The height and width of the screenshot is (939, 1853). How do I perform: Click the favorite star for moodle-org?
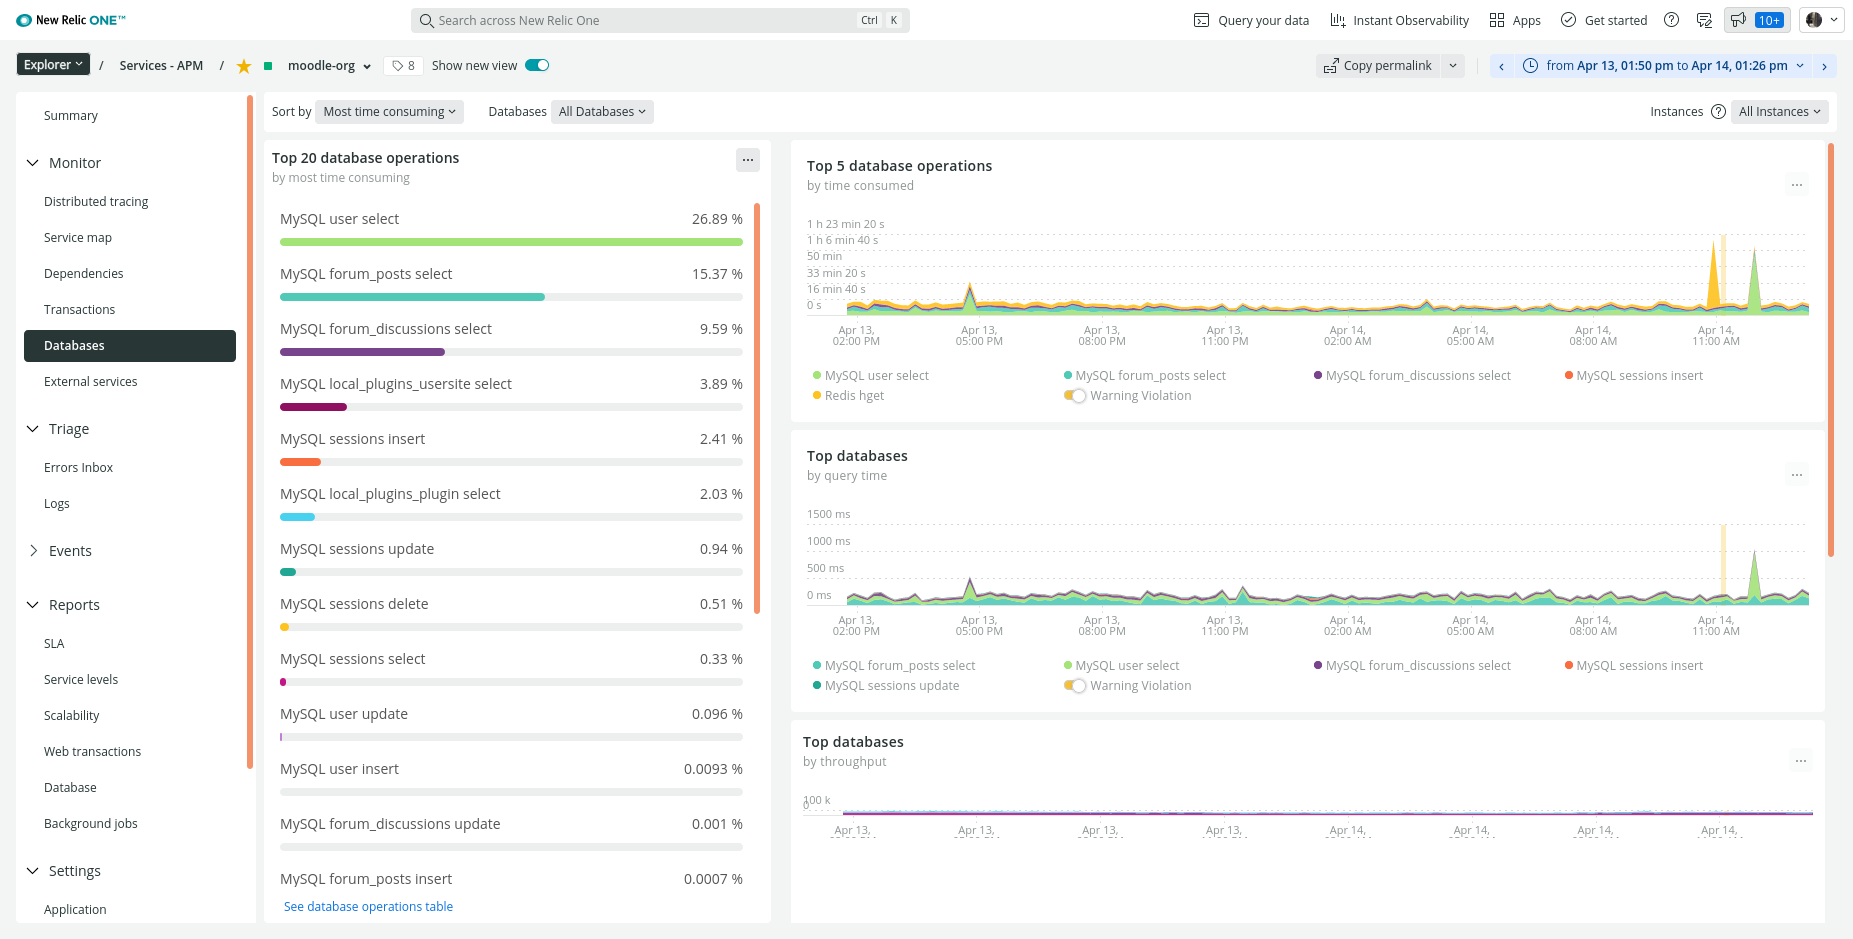[244, 66]
